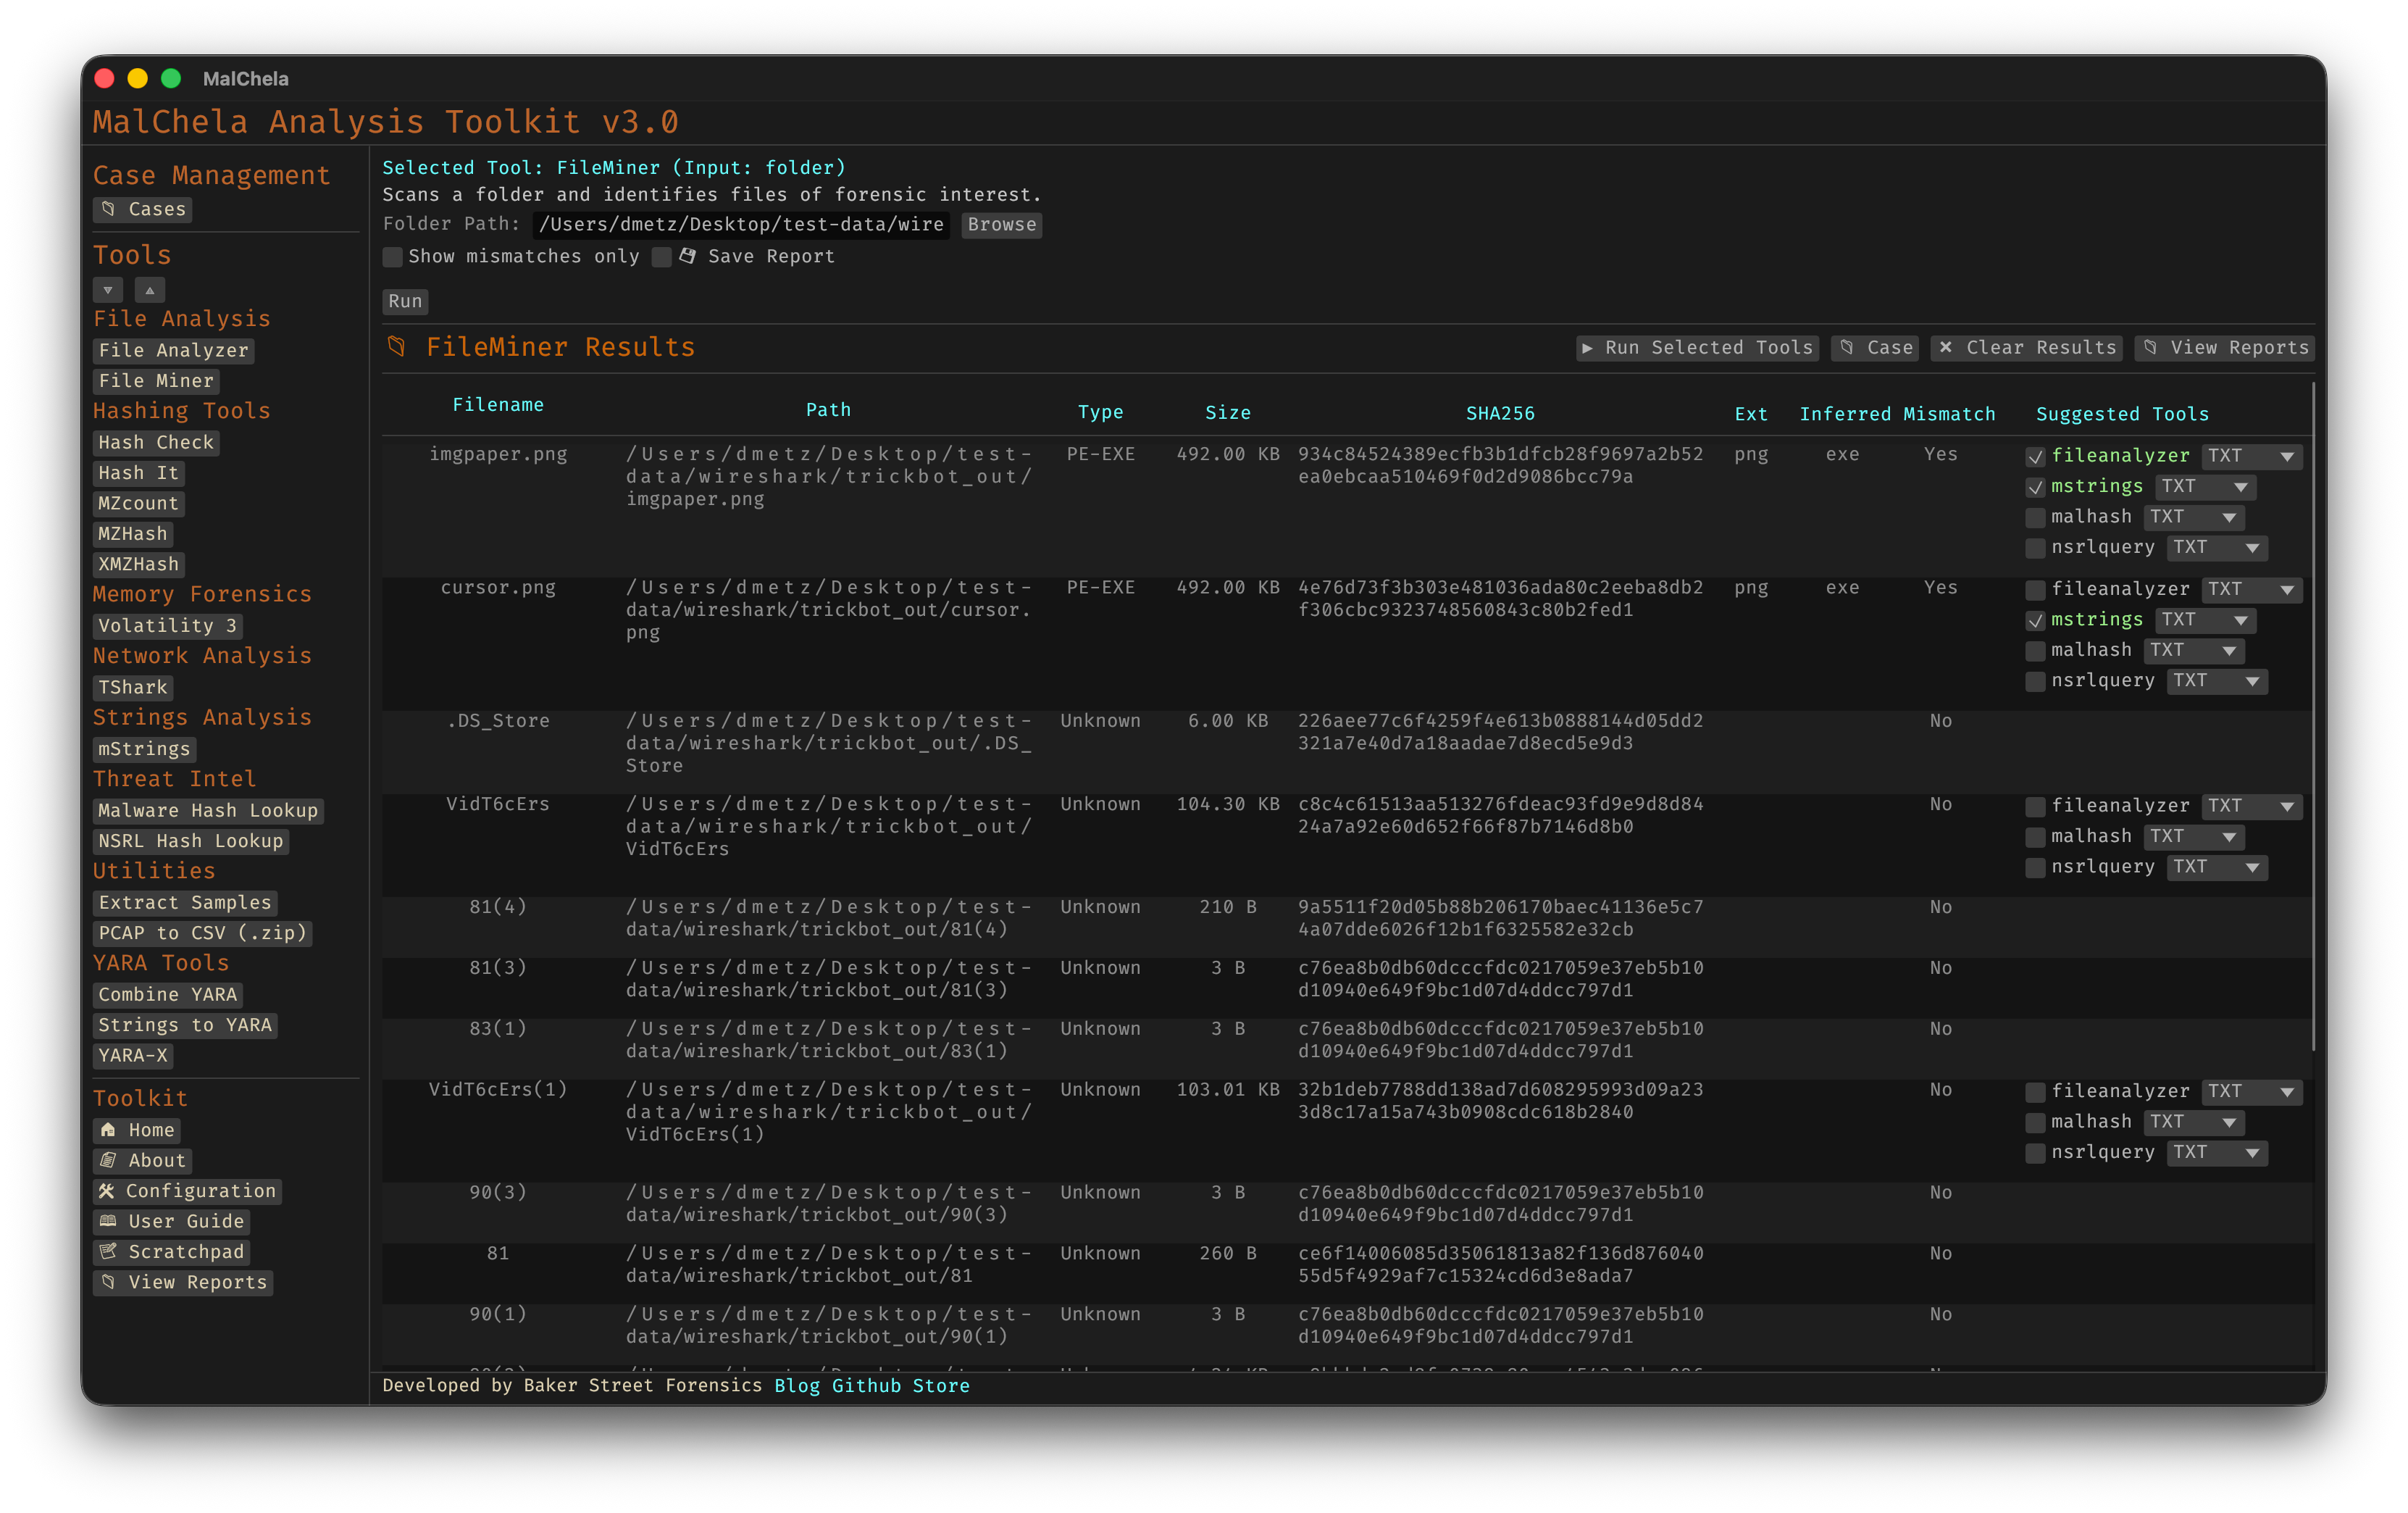The height and width of the screenshot is (1513, 2408).
Task: Check fileanalyzer for cursor.png
Action: tap(2035, 590)
